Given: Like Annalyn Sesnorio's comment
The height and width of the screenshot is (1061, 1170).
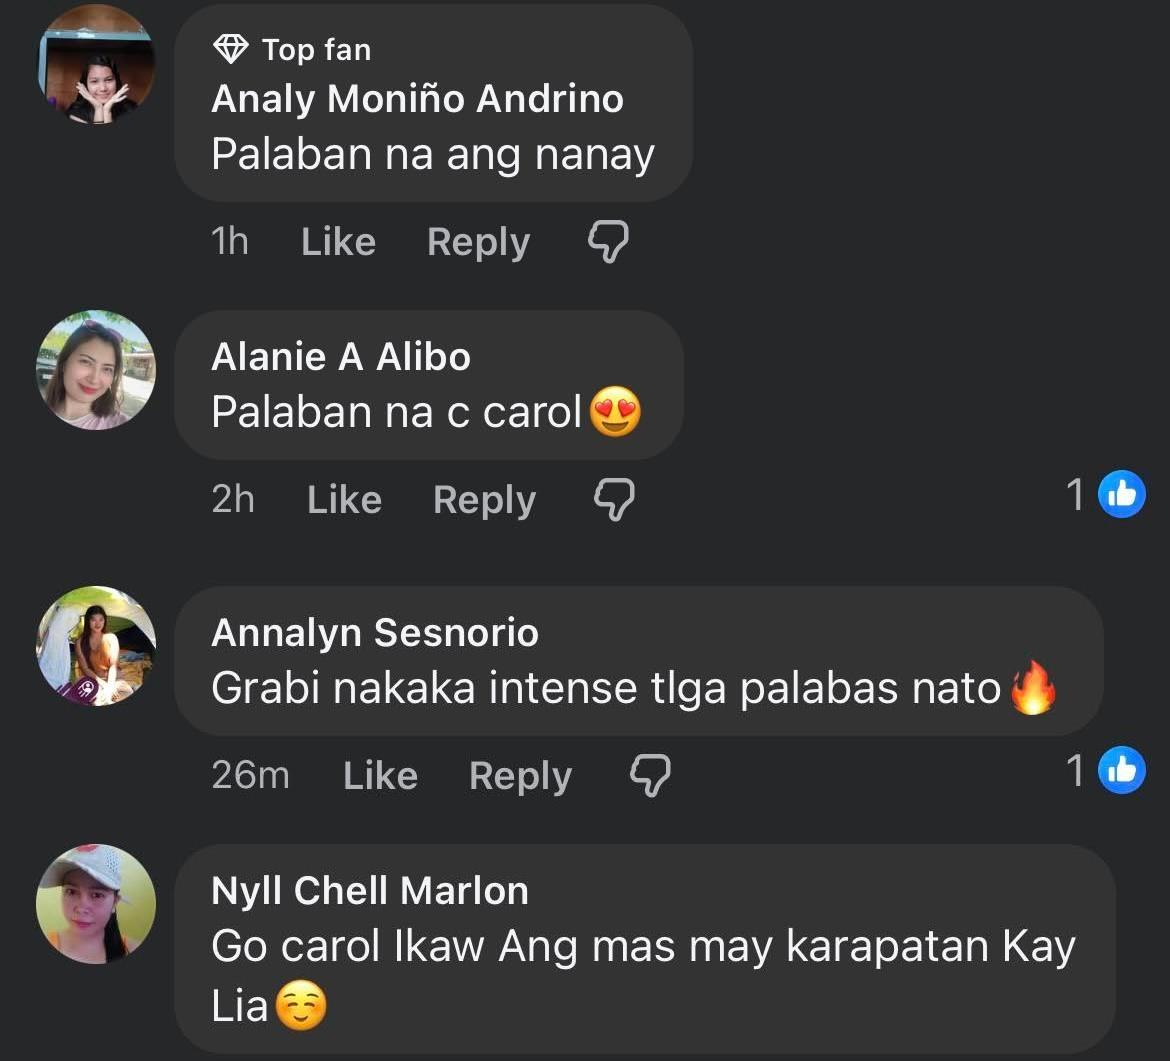Looking at the screenshot, I should pyautogui.click(x=380, y=776).
